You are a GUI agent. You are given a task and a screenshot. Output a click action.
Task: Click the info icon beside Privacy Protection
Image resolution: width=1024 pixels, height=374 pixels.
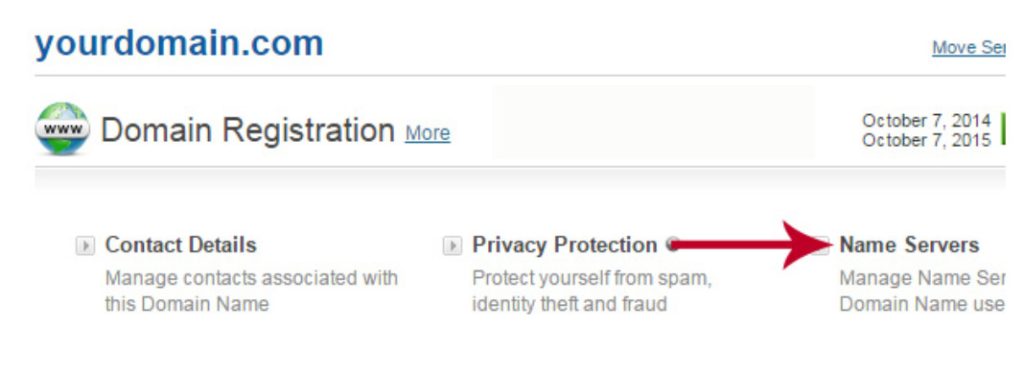(x=672, y=245)
